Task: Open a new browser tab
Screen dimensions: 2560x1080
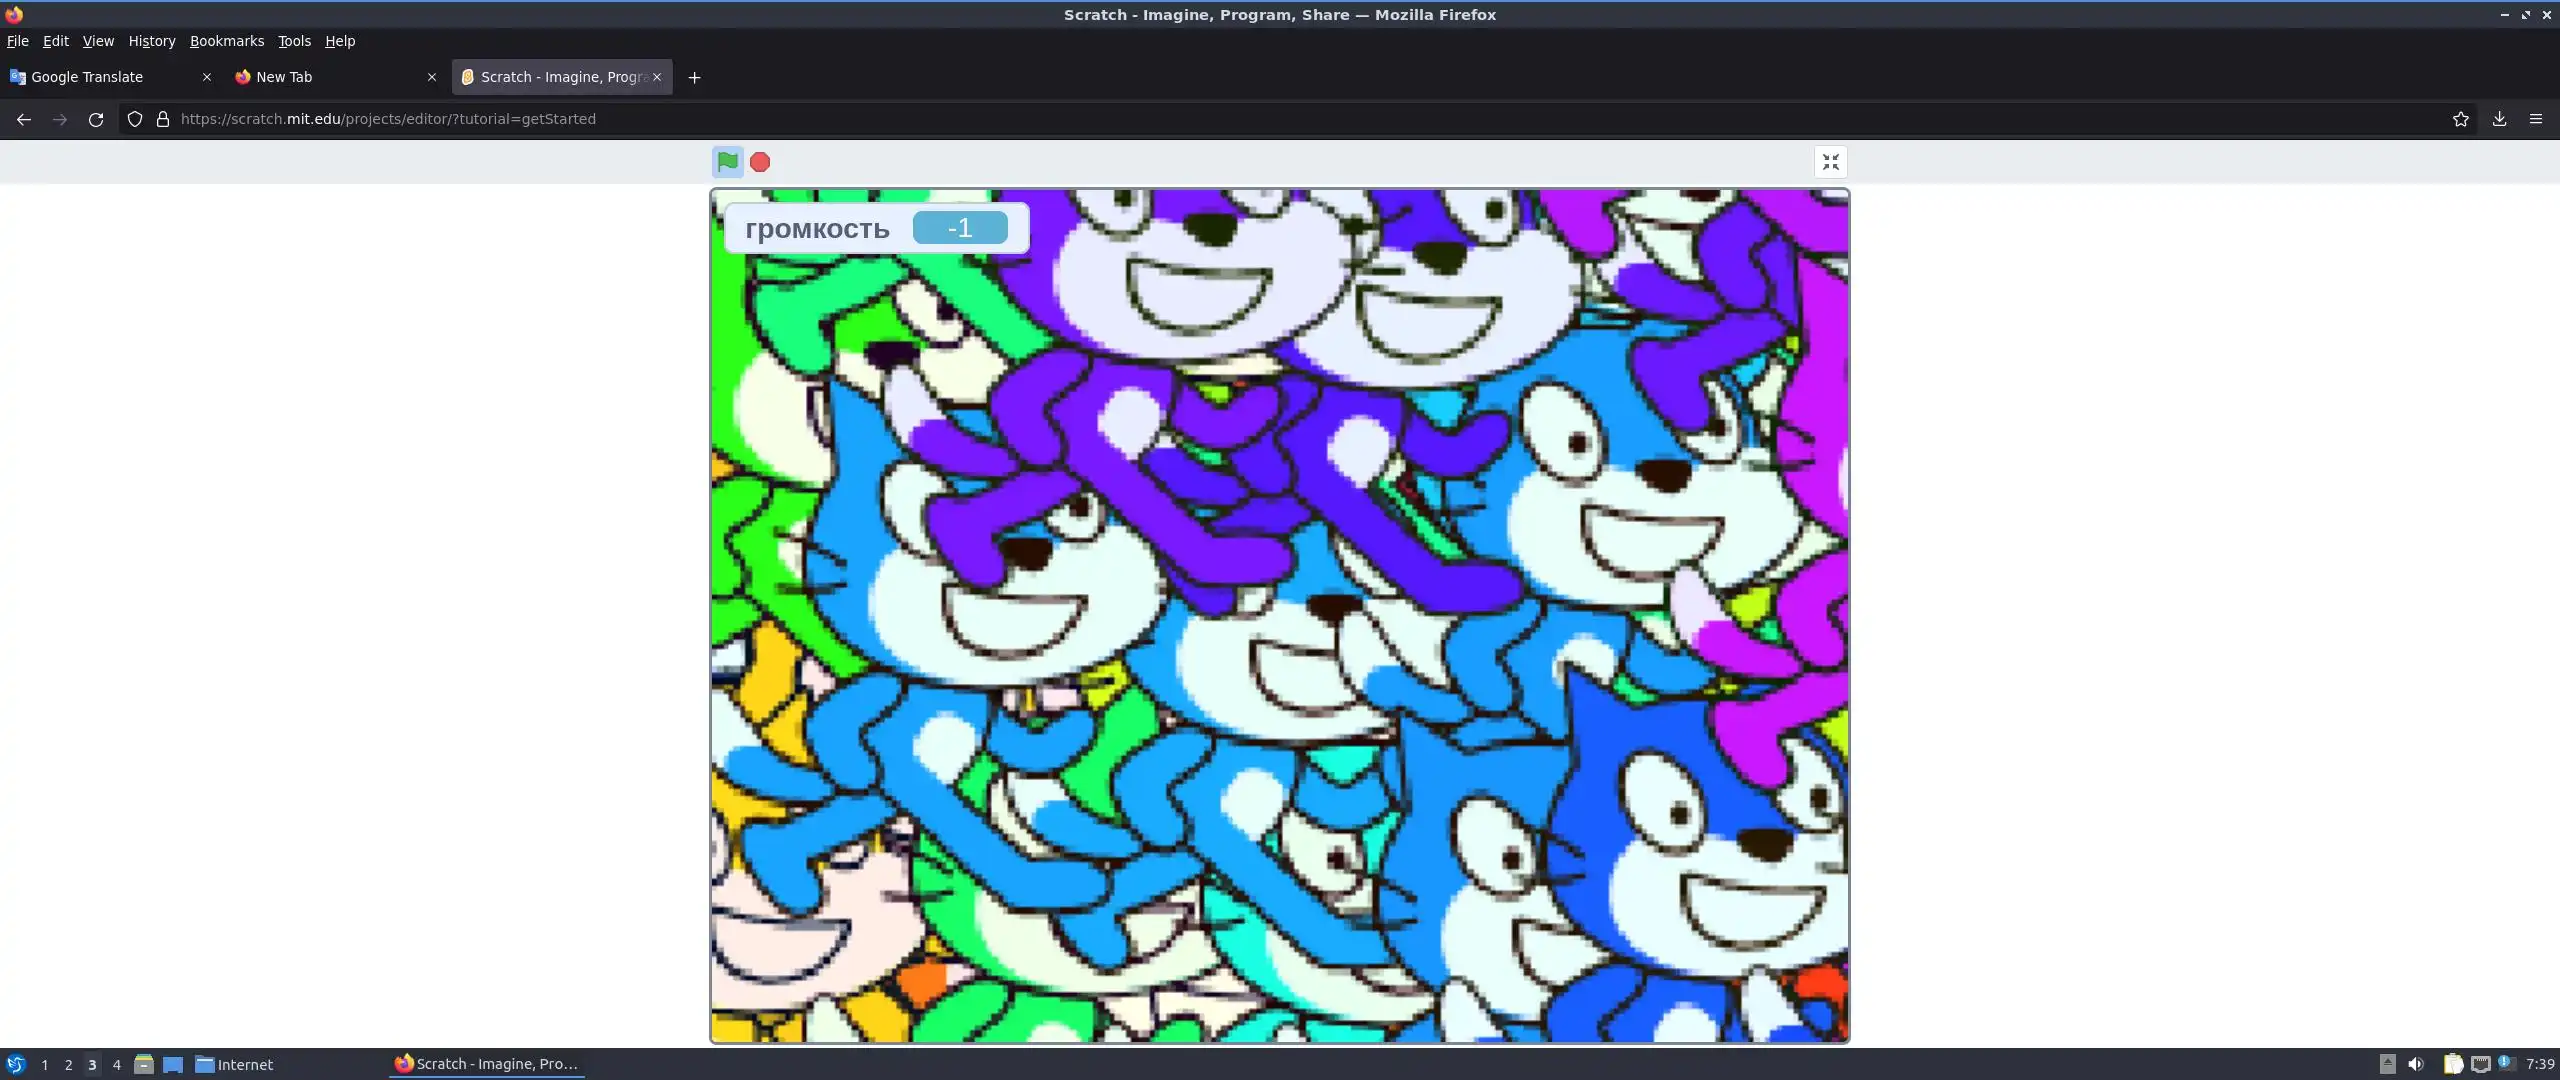Action: pos(694,77)
